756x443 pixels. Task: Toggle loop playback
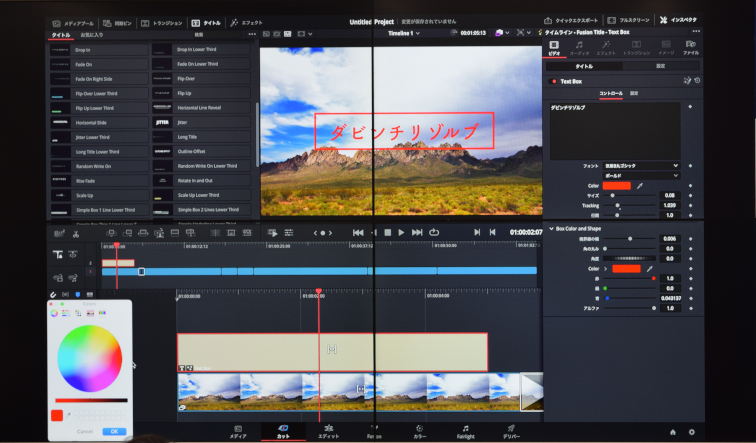(x=434, y=232)
